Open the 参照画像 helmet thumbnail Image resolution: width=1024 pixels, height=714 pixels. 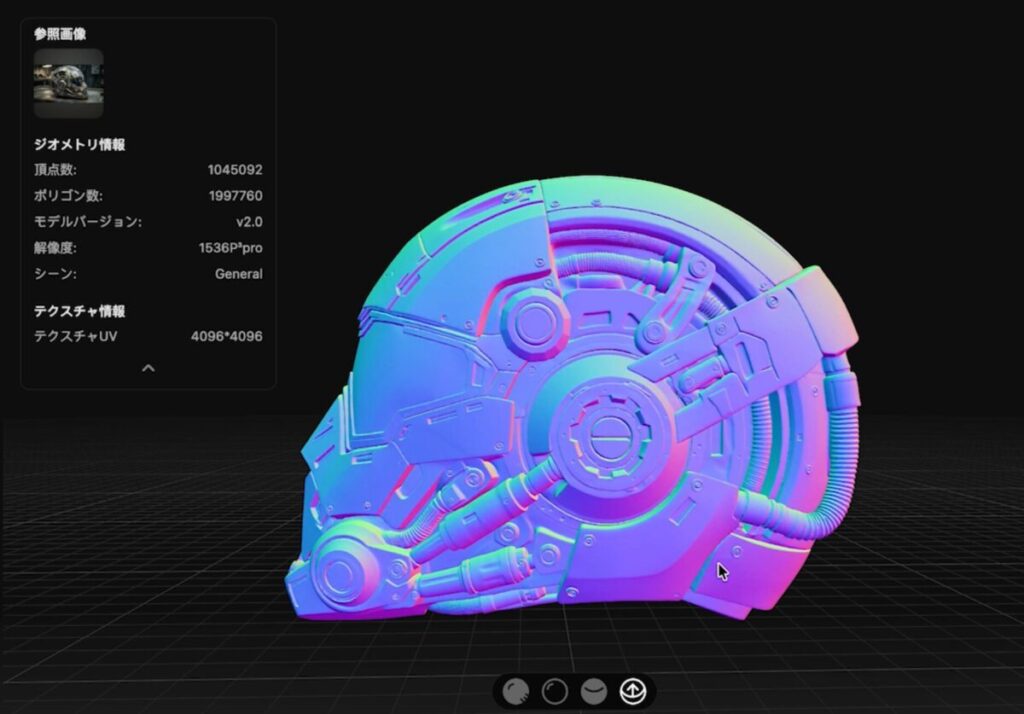pyautogui.click(x=68, y=84)
